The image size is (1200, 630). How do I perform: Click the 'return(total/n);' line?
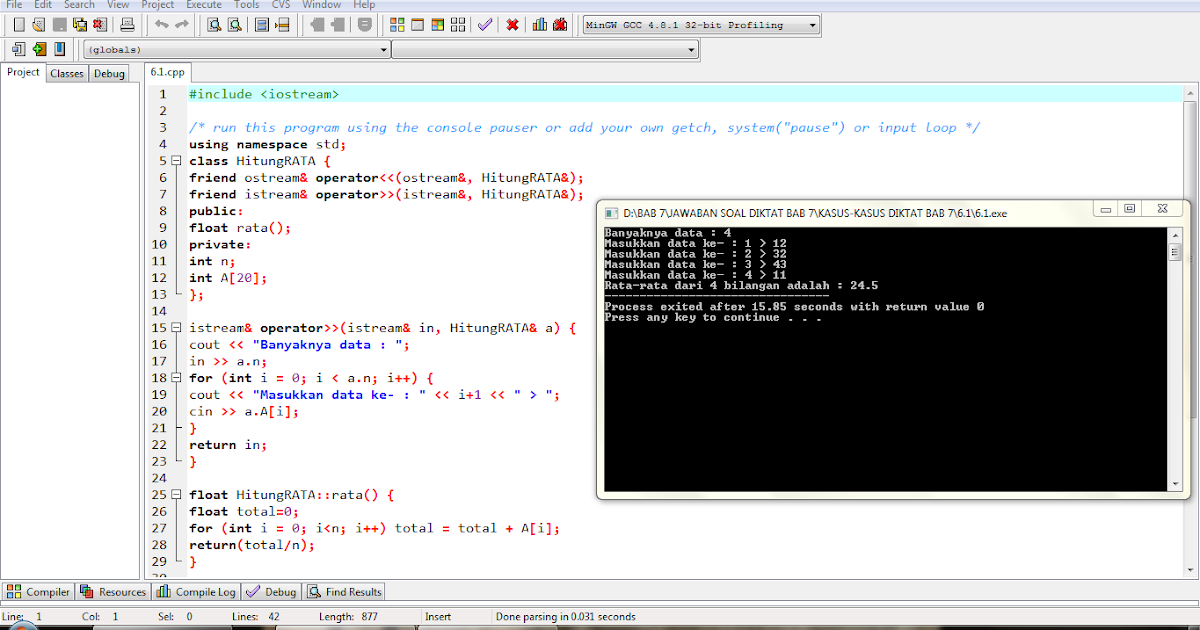pyautogui.click(x=252, y=544)
